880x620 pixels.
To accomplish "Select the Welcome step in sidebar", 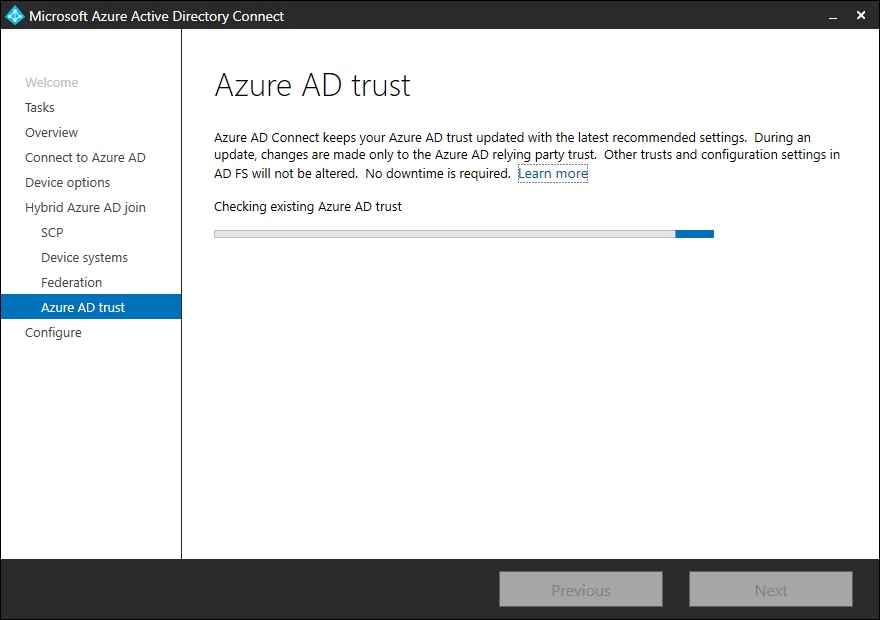I will tap(52, 82).
